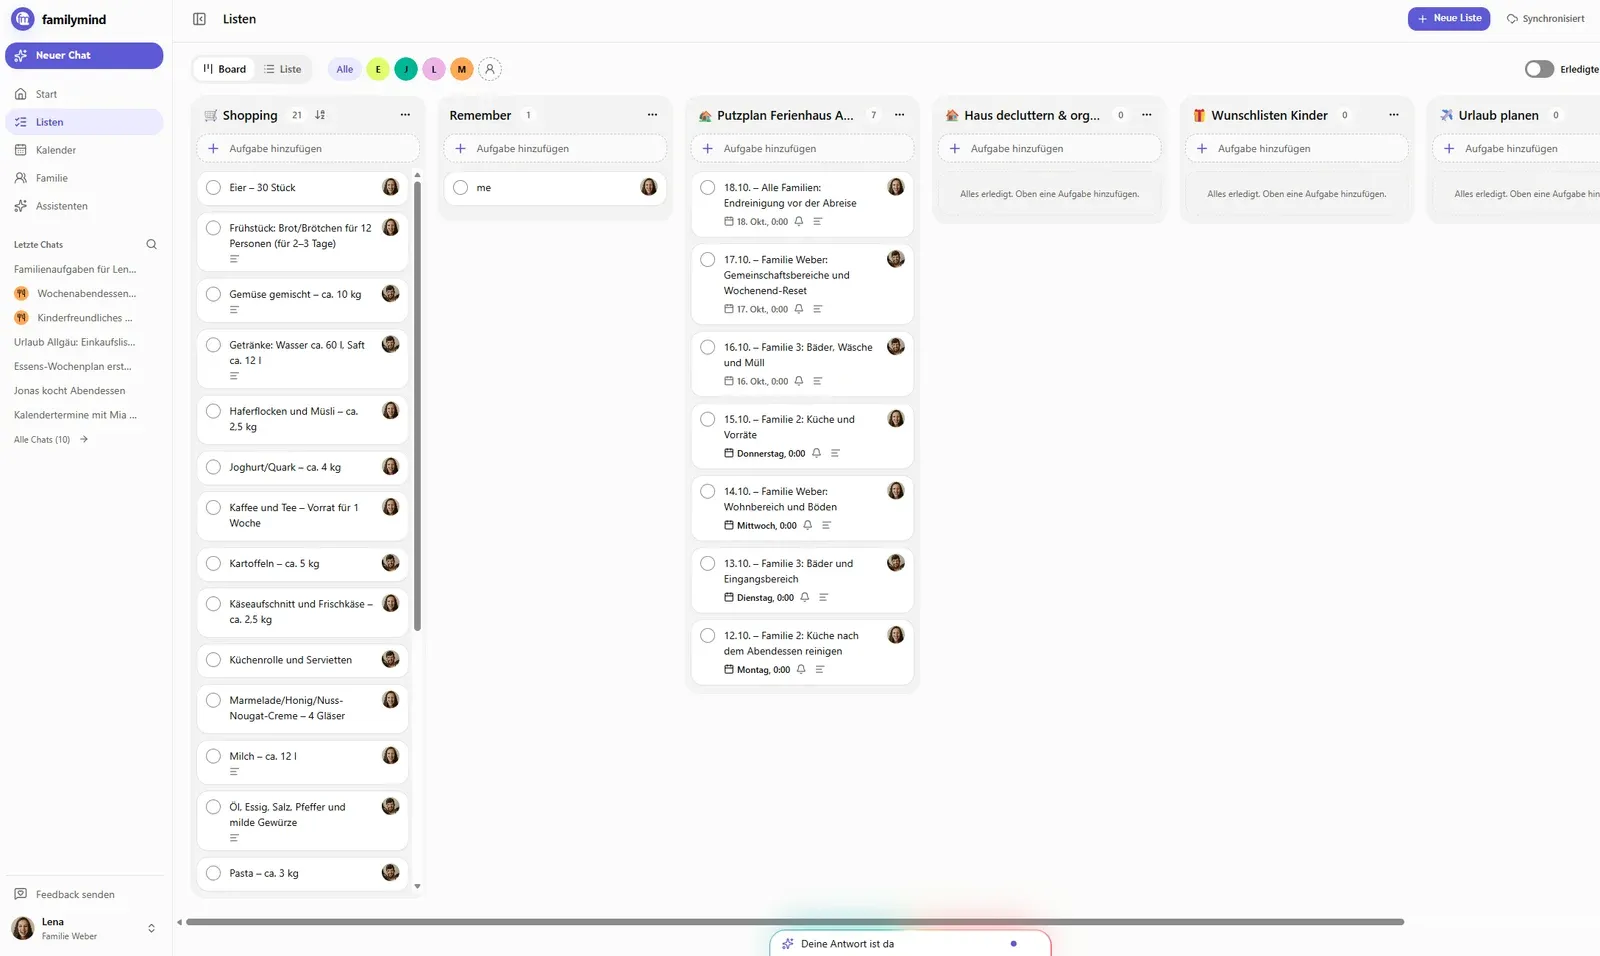The height and width of the screenshot is (956, 1600).
Task: Filter by the unassigned person icon
Action: 490,69
